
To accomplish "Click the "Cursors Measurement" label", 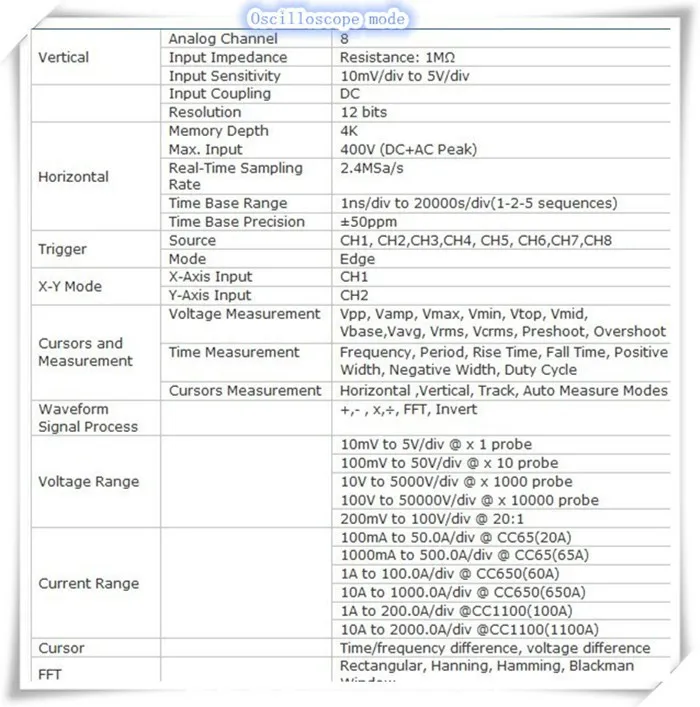I will 245,390.
